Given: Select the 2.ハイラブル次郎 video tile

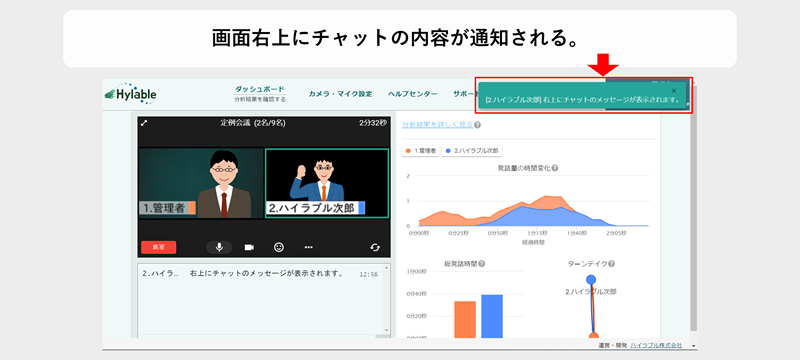Looking at the screenshot, I should (327, 184).
